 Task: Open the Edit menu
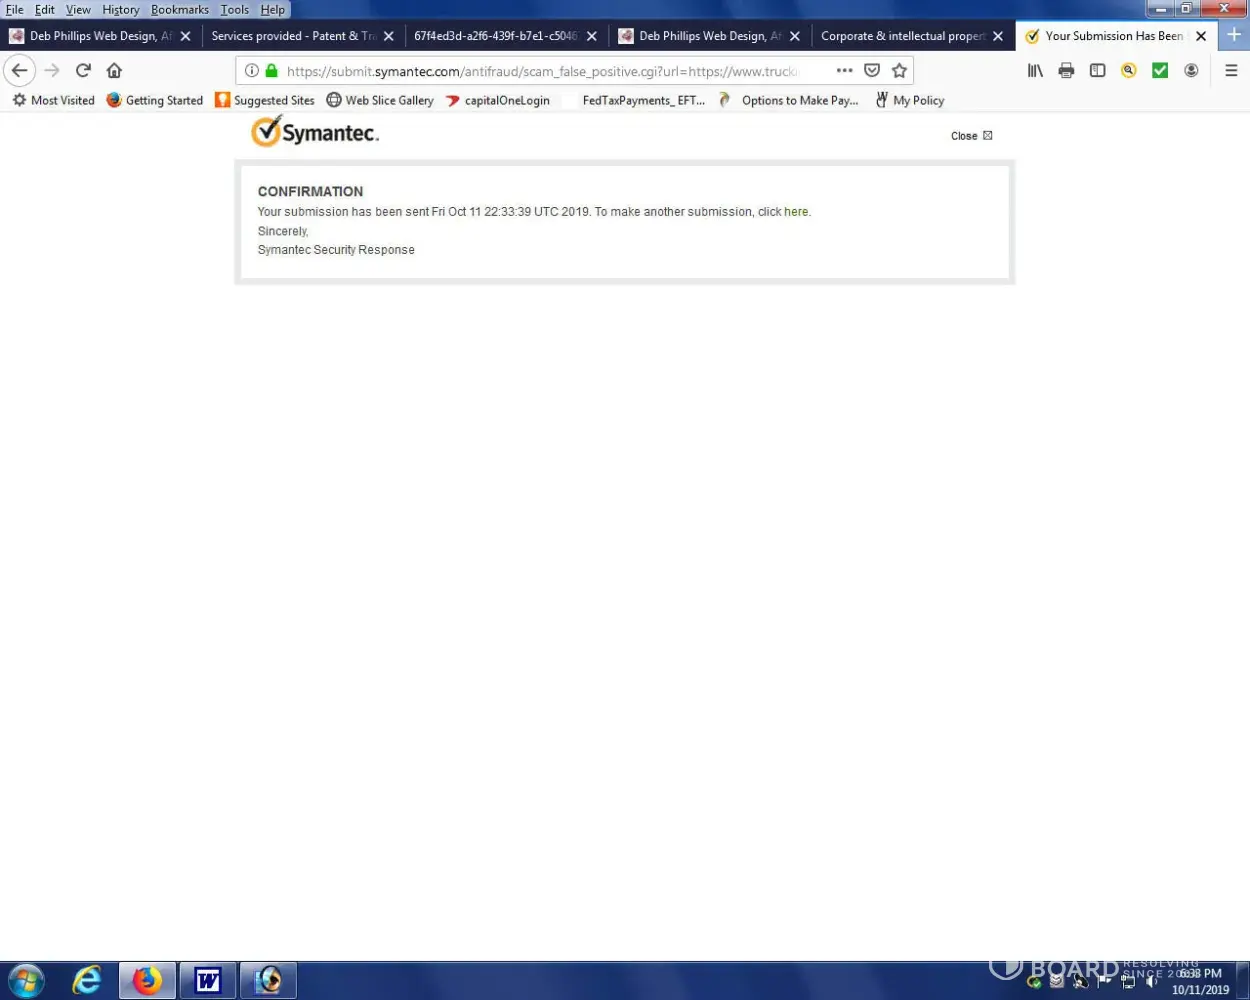click(x=45, y=9)
